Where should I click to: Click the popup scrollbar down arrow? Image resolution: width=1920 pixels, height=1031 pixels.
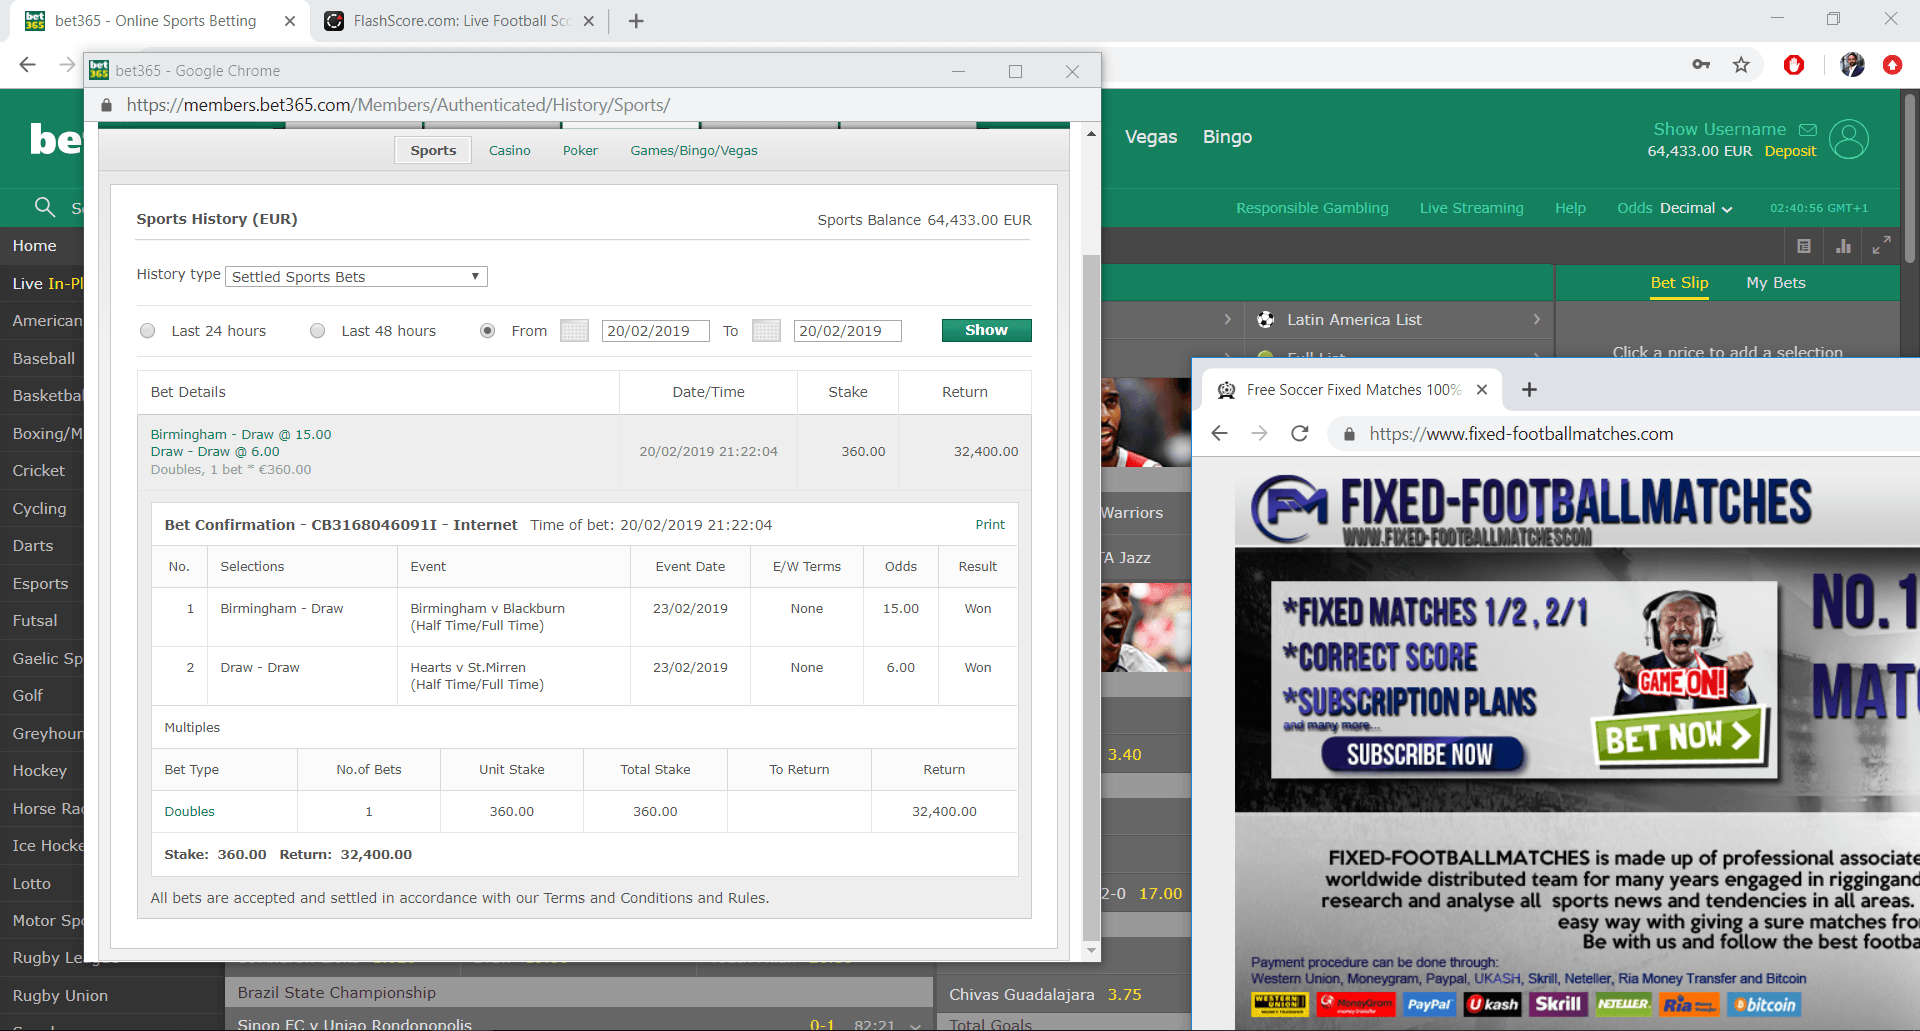(x=1091, y=951)
